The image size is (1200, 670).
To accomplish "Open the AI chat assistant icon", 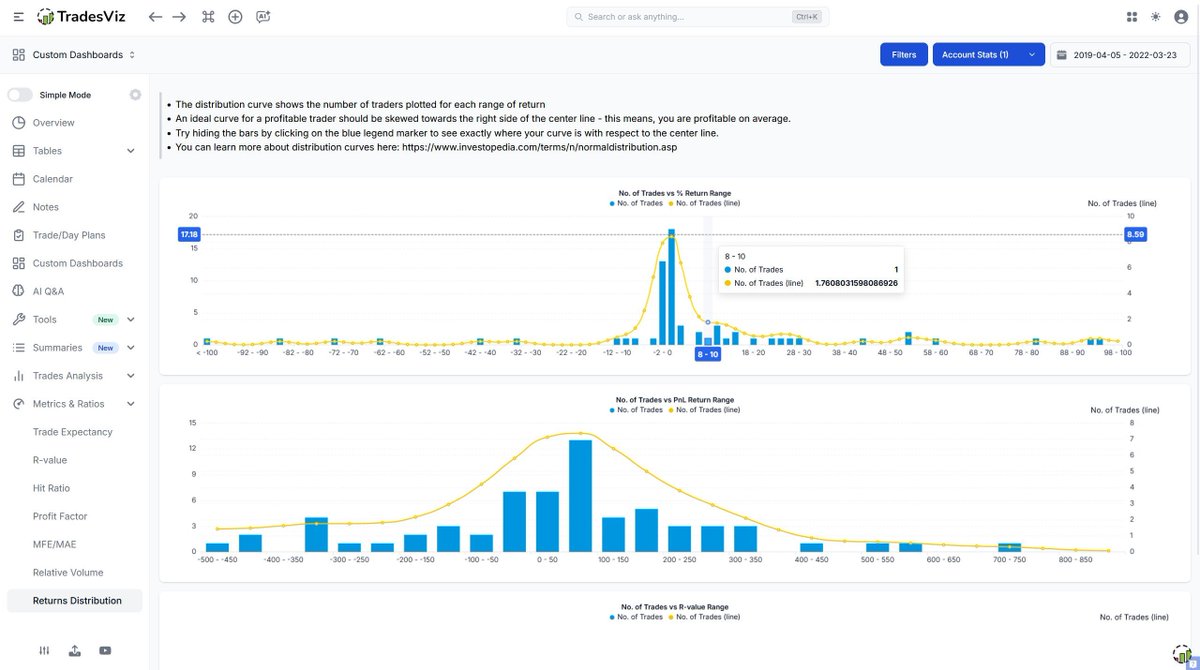I will pos(263,17).
